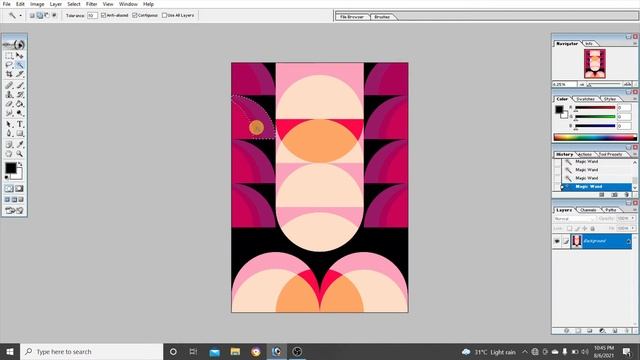The height and width of the screenshot is (360, 640).
Task: Hide the Background layer eye icon
Action: coord(557,241)
